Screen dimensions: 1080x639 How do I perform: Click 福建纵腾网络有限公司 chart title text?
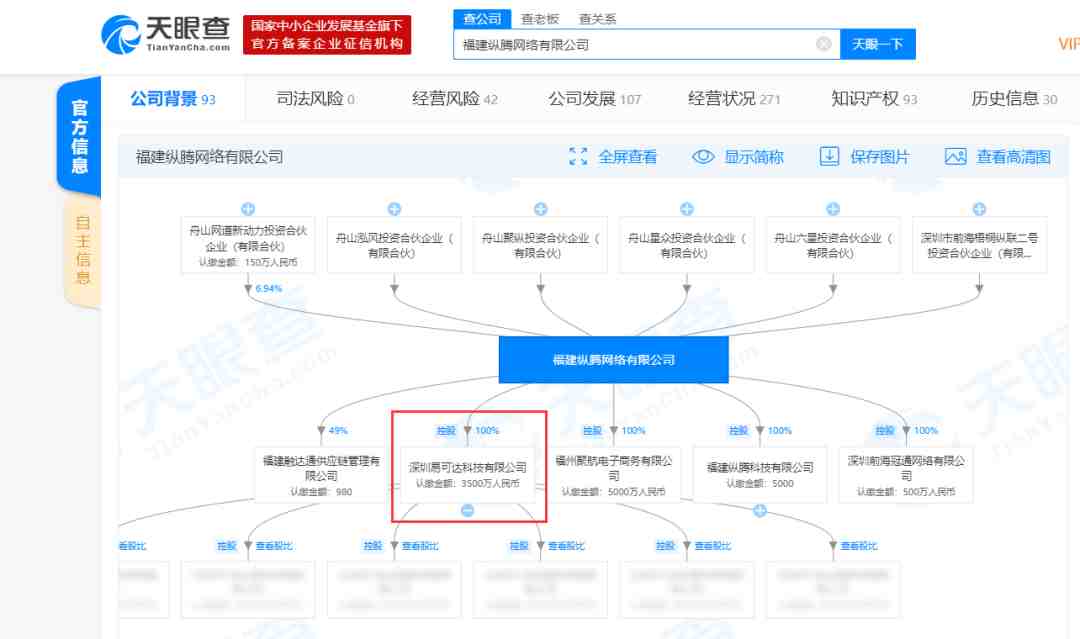click(209, 157)
